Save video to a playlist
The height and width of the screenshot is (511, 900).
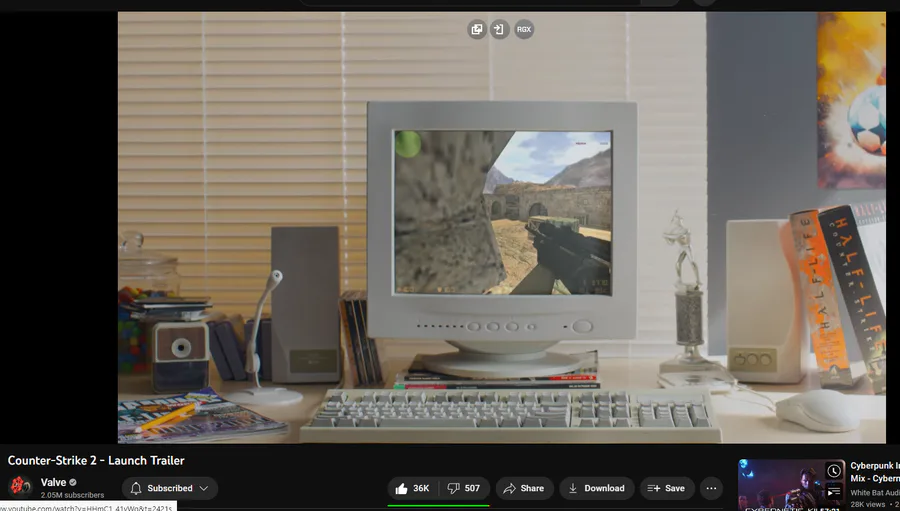667,488
